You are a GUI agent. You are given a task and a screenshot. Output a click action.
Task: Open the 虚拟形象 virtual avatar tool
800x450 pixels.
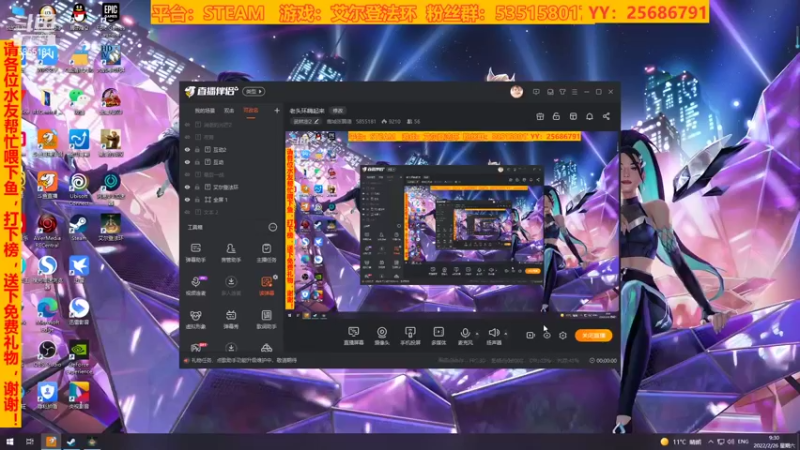coord(195,319)
